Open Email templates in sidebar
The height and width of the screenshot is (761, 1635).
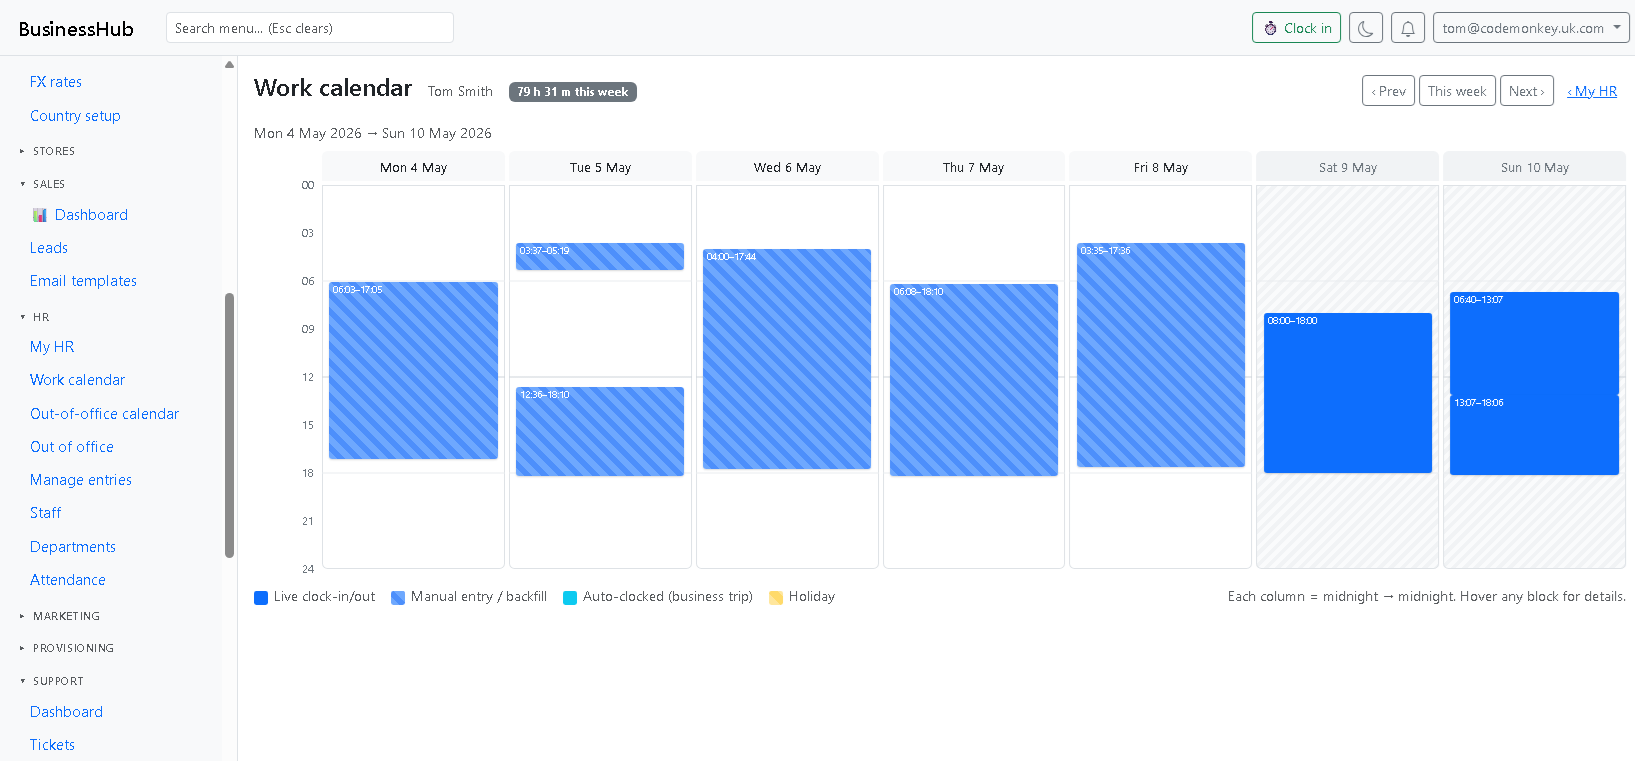coord(83,281)
